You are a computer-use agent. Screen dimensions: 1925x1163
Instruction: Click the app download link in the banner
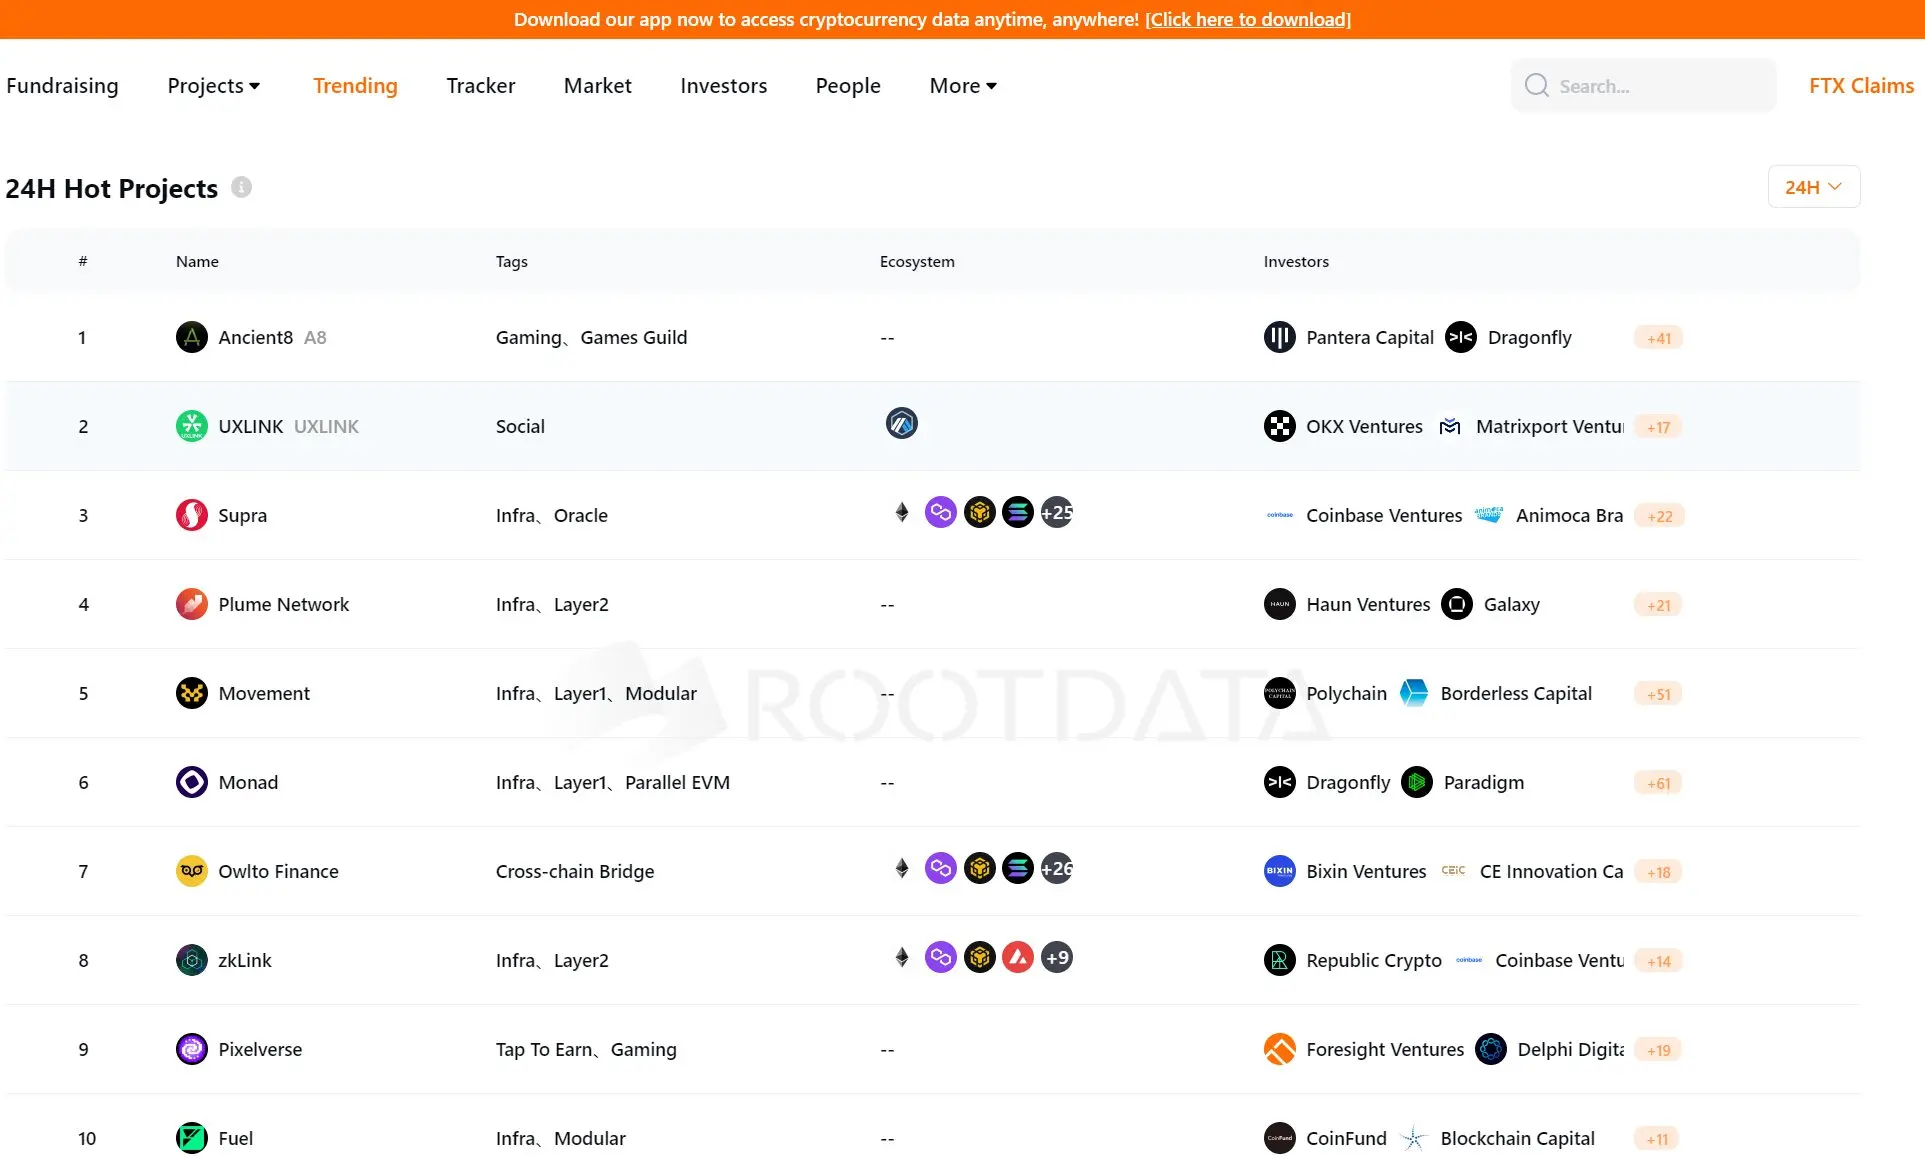[x=1247, y=19]
